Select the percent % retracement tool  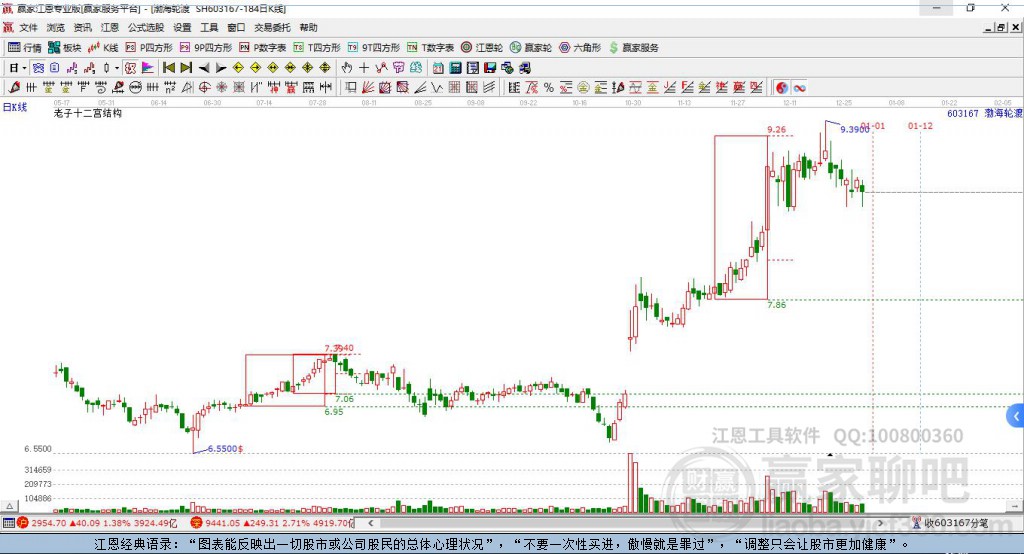point(549,87)
